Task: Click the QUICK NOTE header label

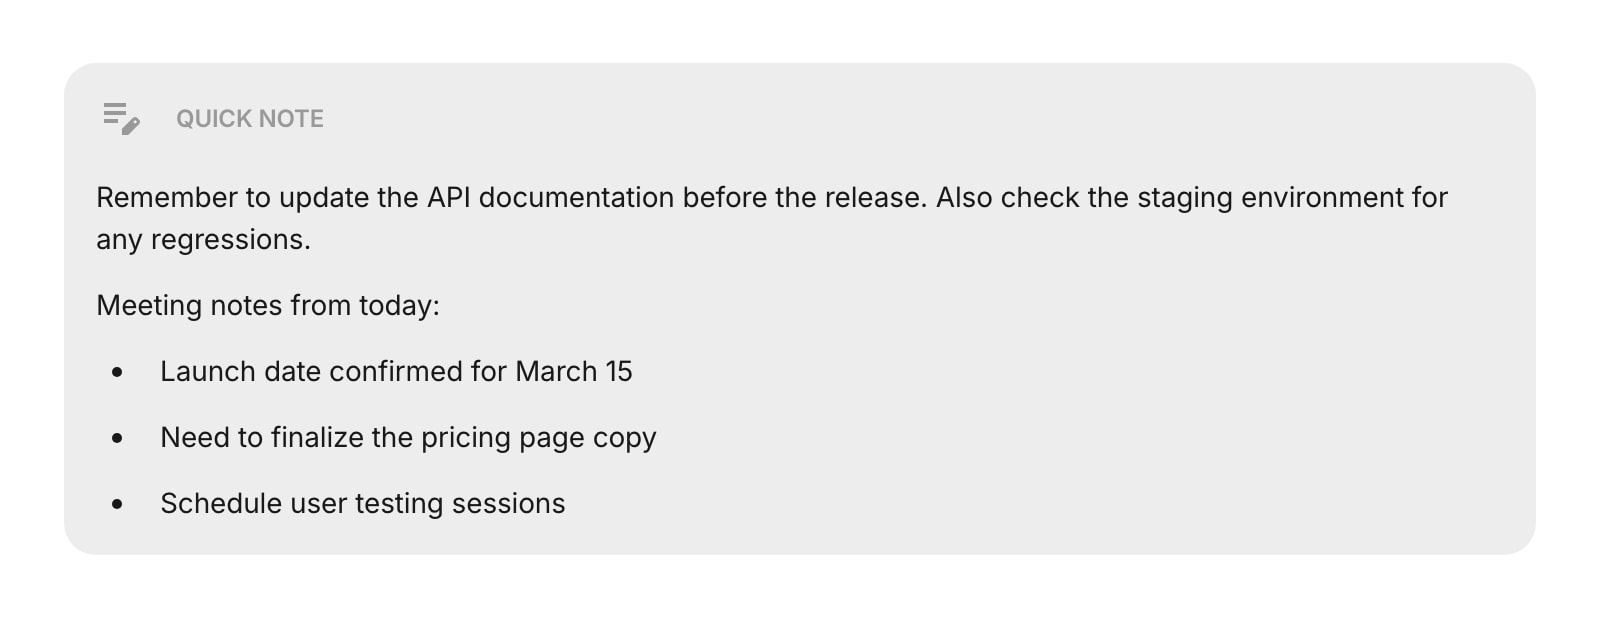Action: coord(250,119)
